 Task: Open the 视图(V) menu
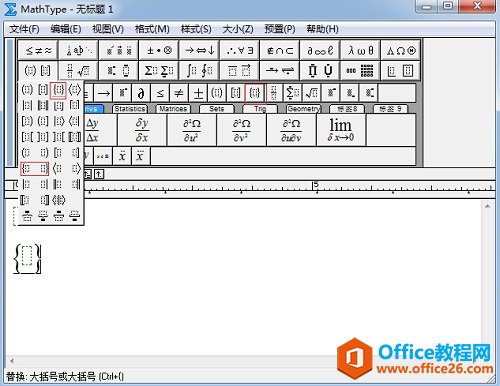(x=108, y=29)
